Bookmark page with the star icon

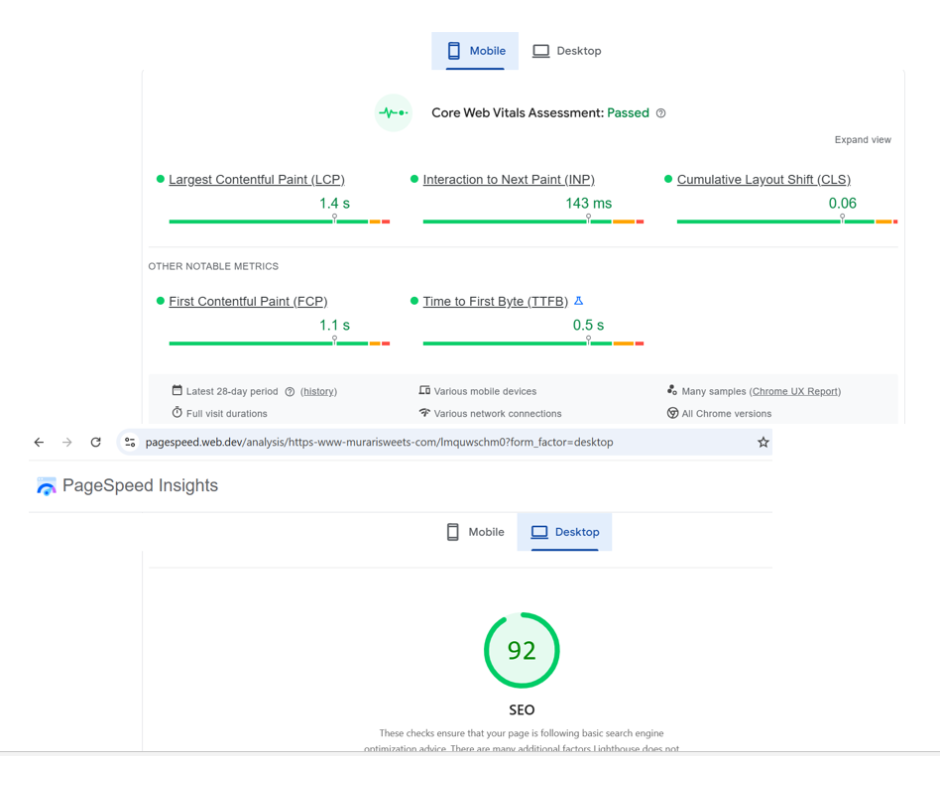click(763, 442)
